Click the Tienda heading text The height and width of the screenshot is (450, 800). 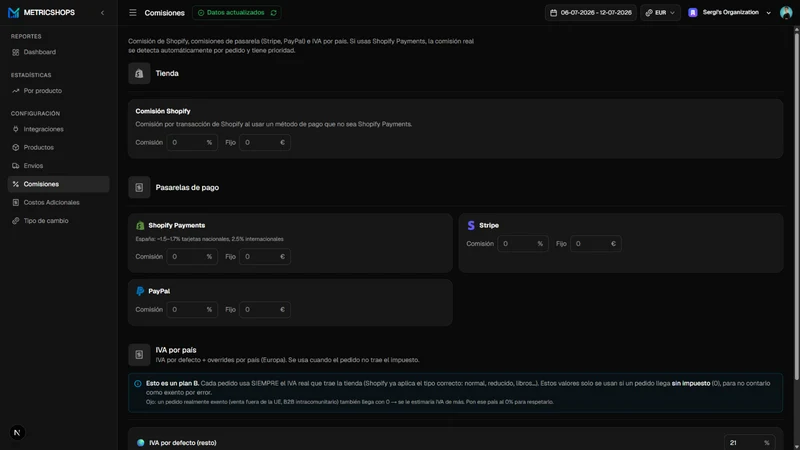167,73
